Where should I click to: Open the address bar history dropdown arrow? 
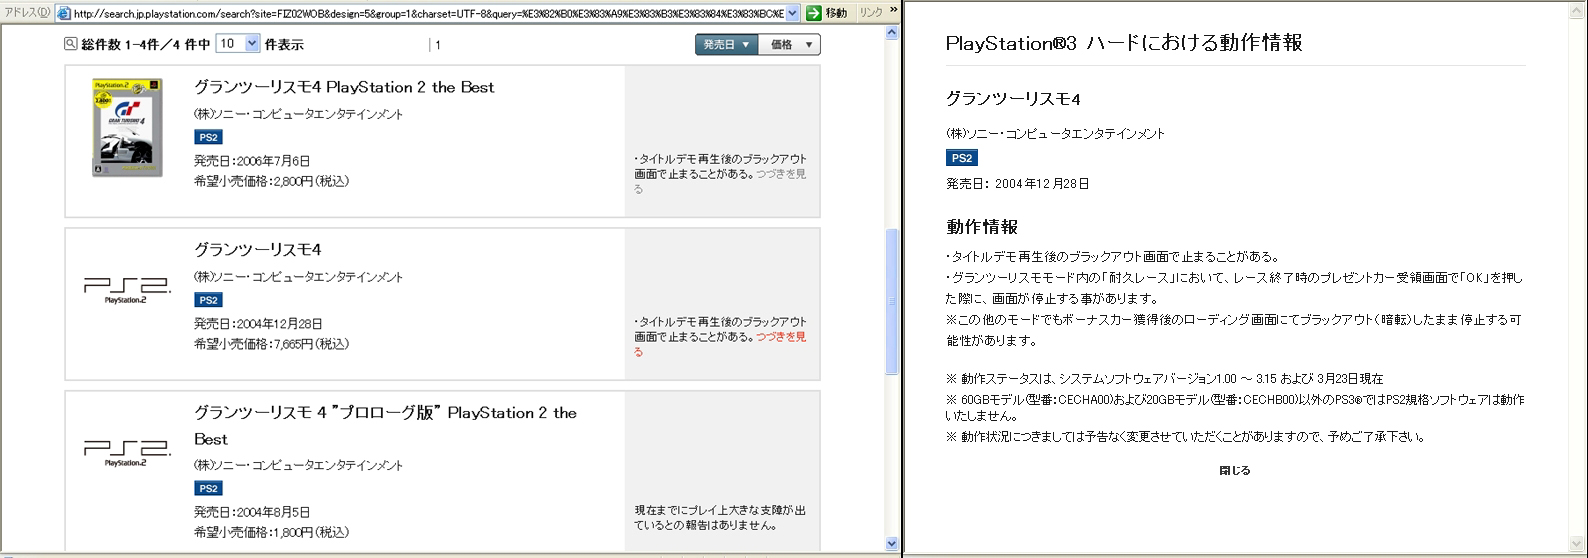coord(793,13)
